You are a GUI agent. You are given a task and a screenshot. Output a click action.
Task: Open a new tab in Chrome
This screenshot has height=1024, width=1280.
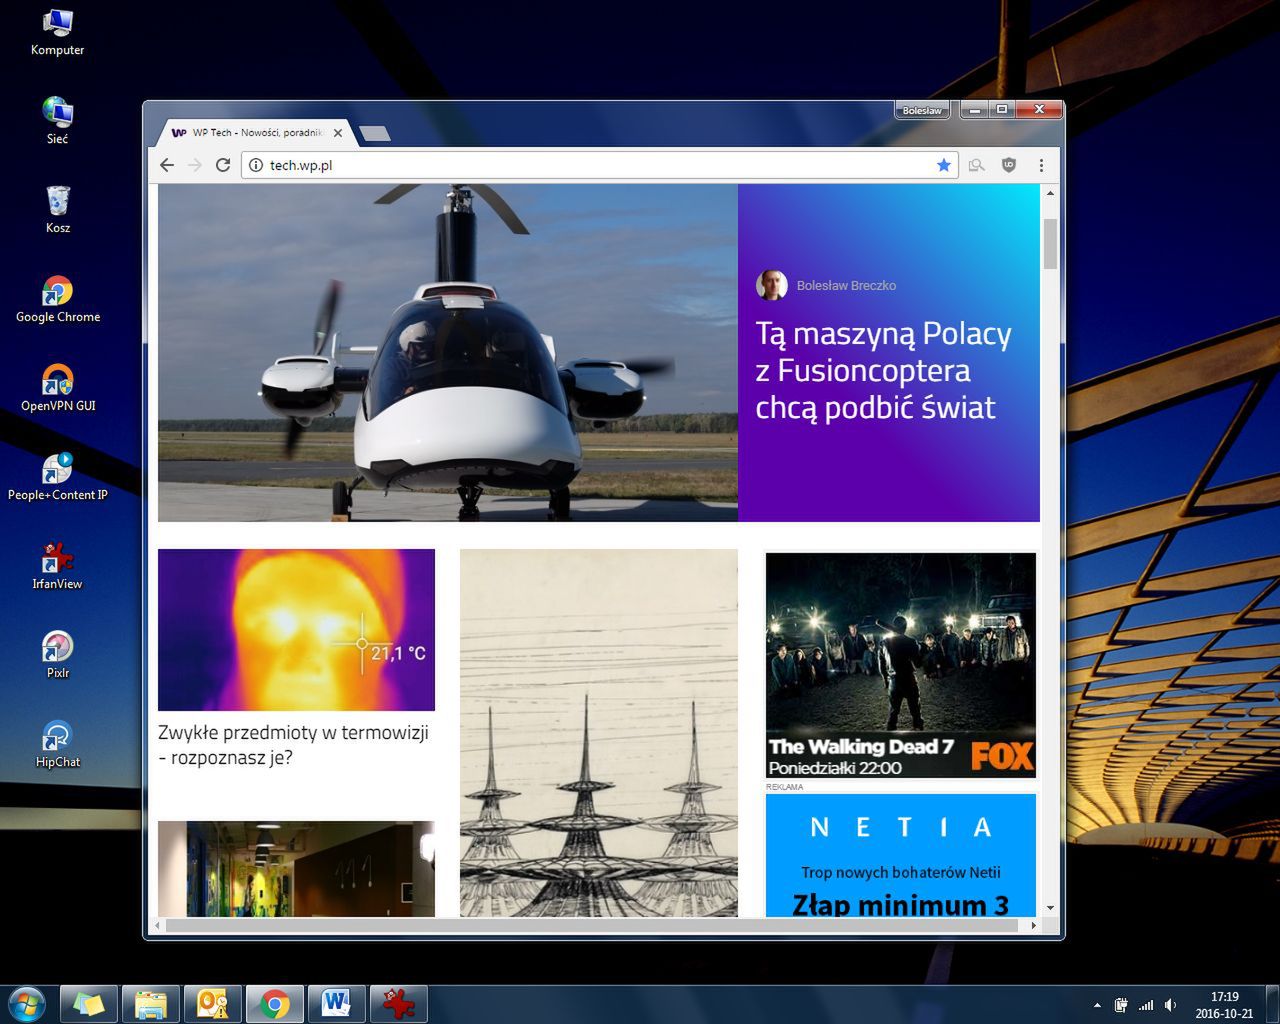pyautogui.click(x=374, y=133)
